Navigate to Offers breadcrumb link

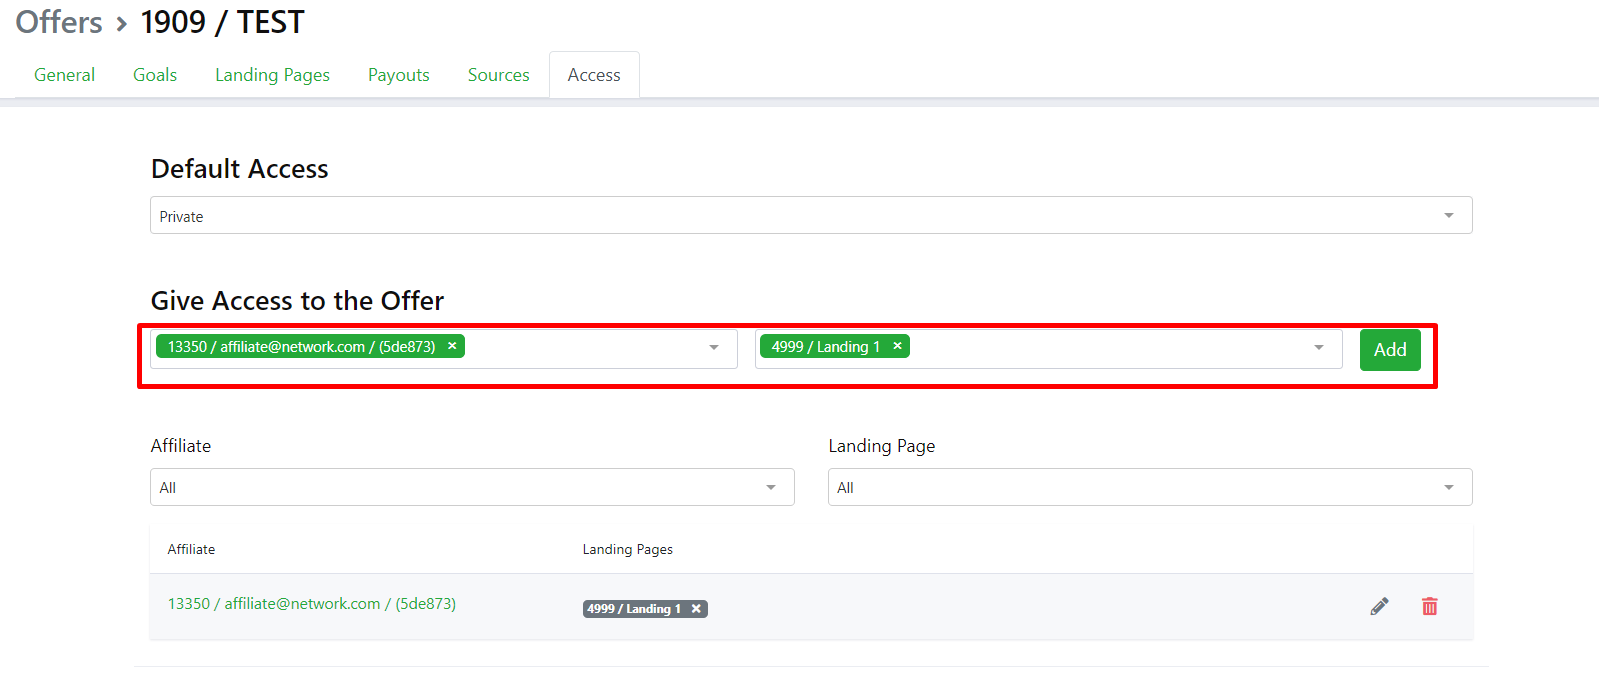[x=59, y=22]
